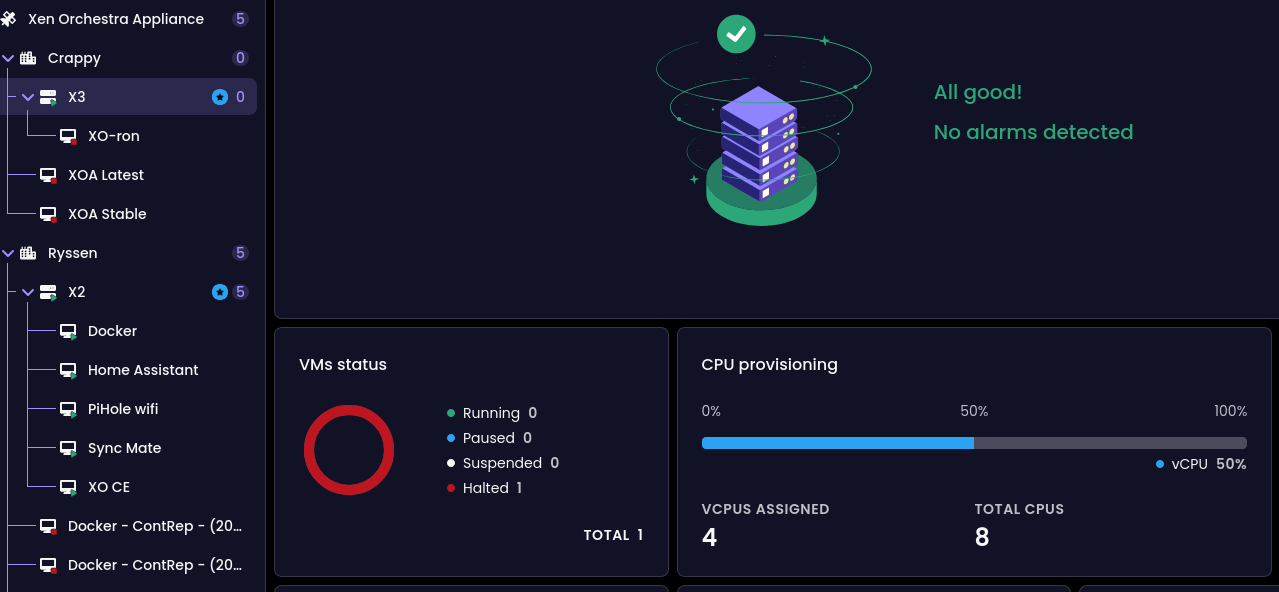Click the green checkmark above server illustration

[x=736, y=34]
